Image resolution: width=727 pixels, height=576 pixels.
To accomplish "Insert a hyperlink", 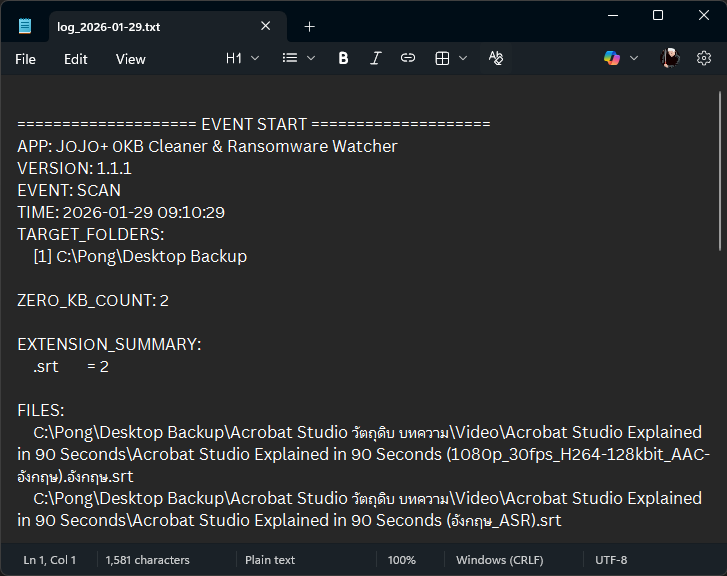I will click(408, 58).
